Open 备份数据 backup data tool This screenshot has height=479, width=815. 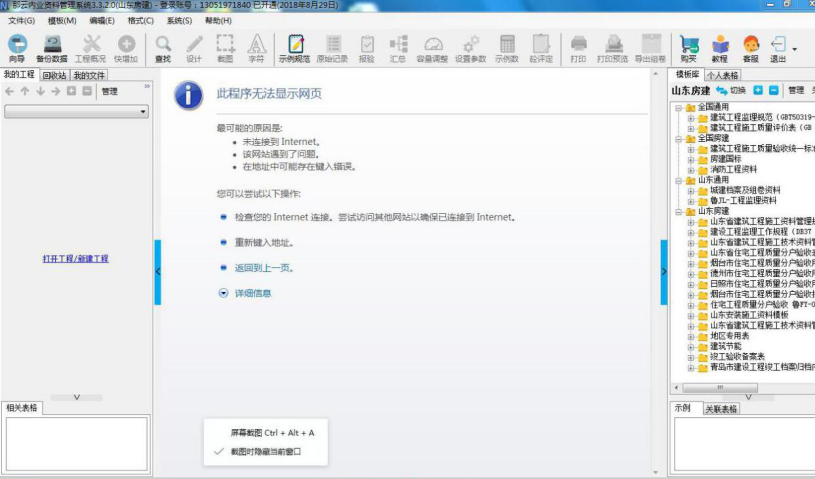point(52,47)
